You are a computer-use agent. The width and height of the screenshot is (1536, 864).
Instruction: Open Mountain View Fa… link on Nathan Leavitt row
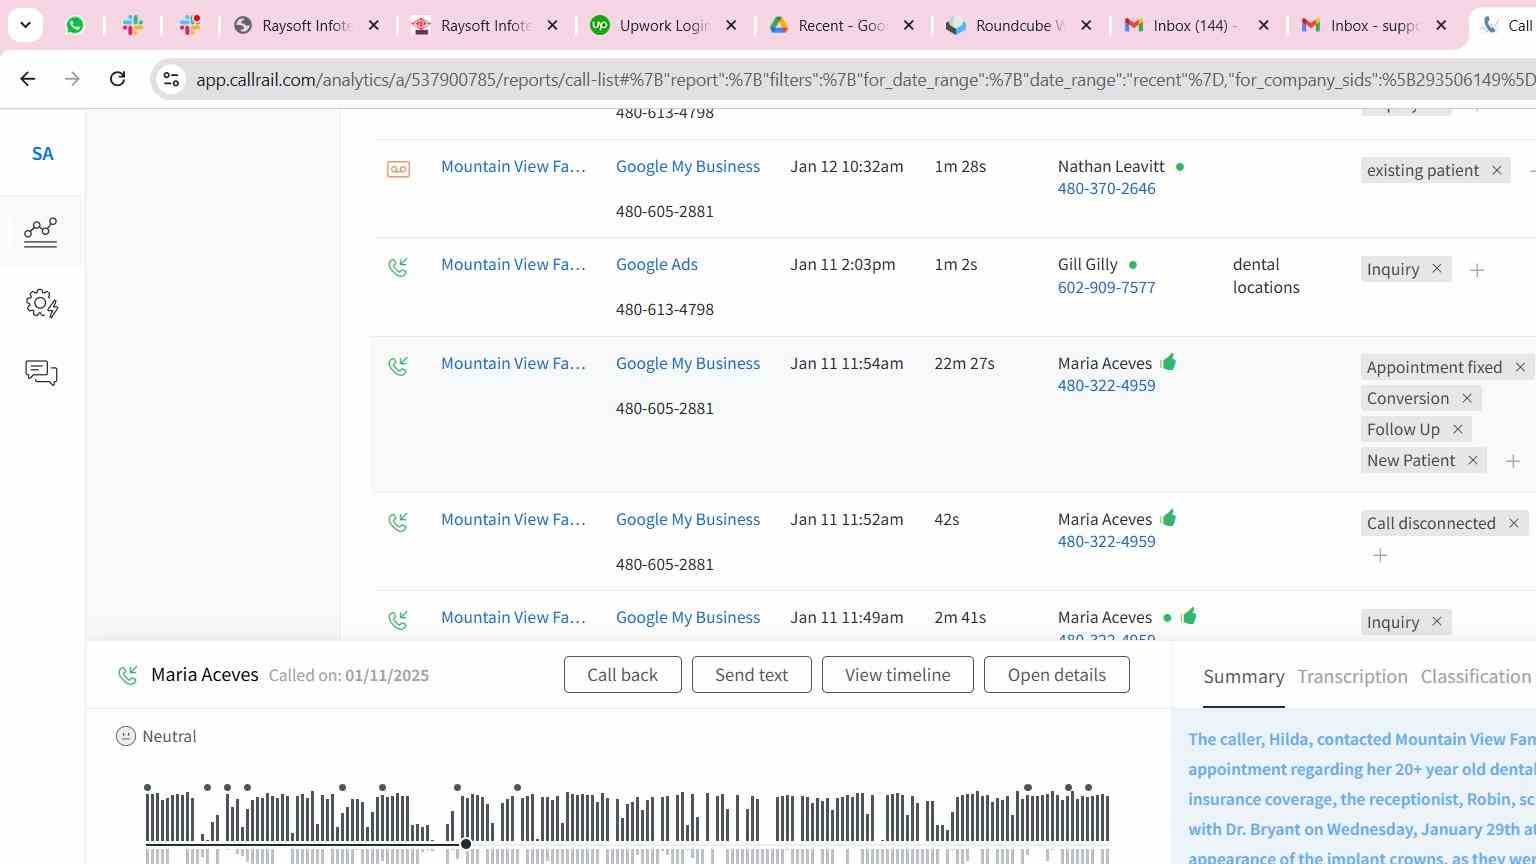click(513, 167)
